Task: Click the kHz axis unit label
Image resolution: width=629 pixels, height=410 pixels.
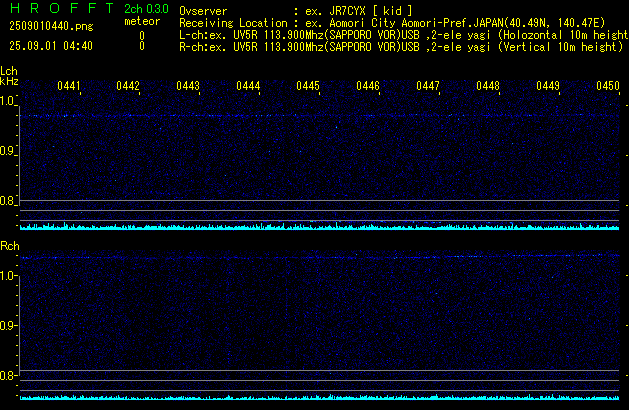Action: click(x=9, y=81)
